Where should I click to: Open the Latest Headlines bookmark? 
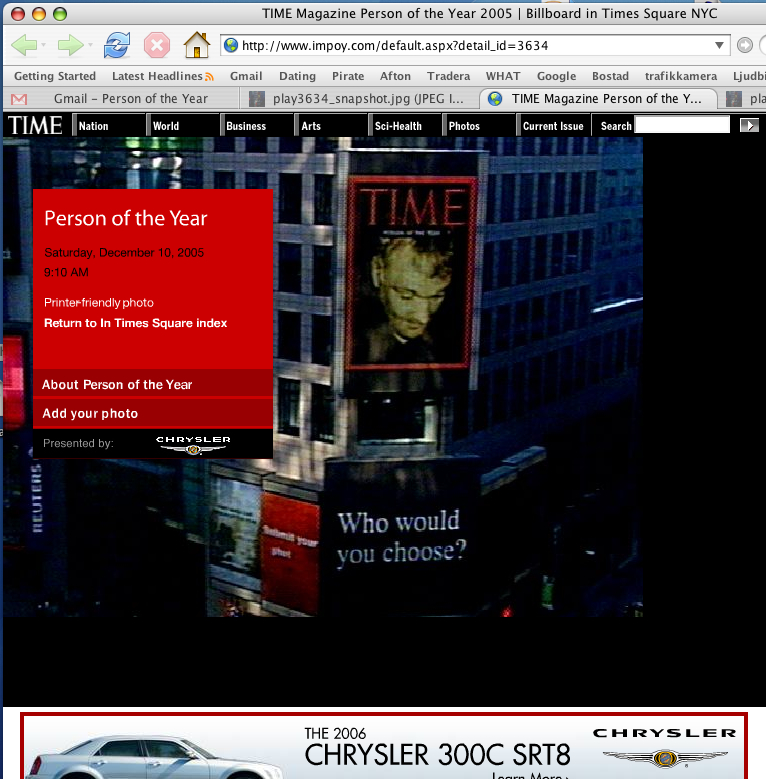coord(157,76)
